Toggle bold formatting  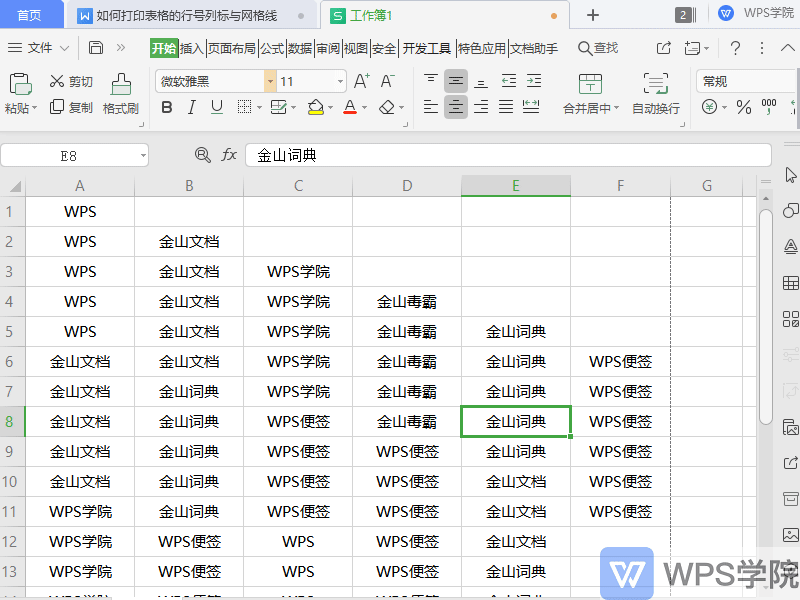(166, 107)
